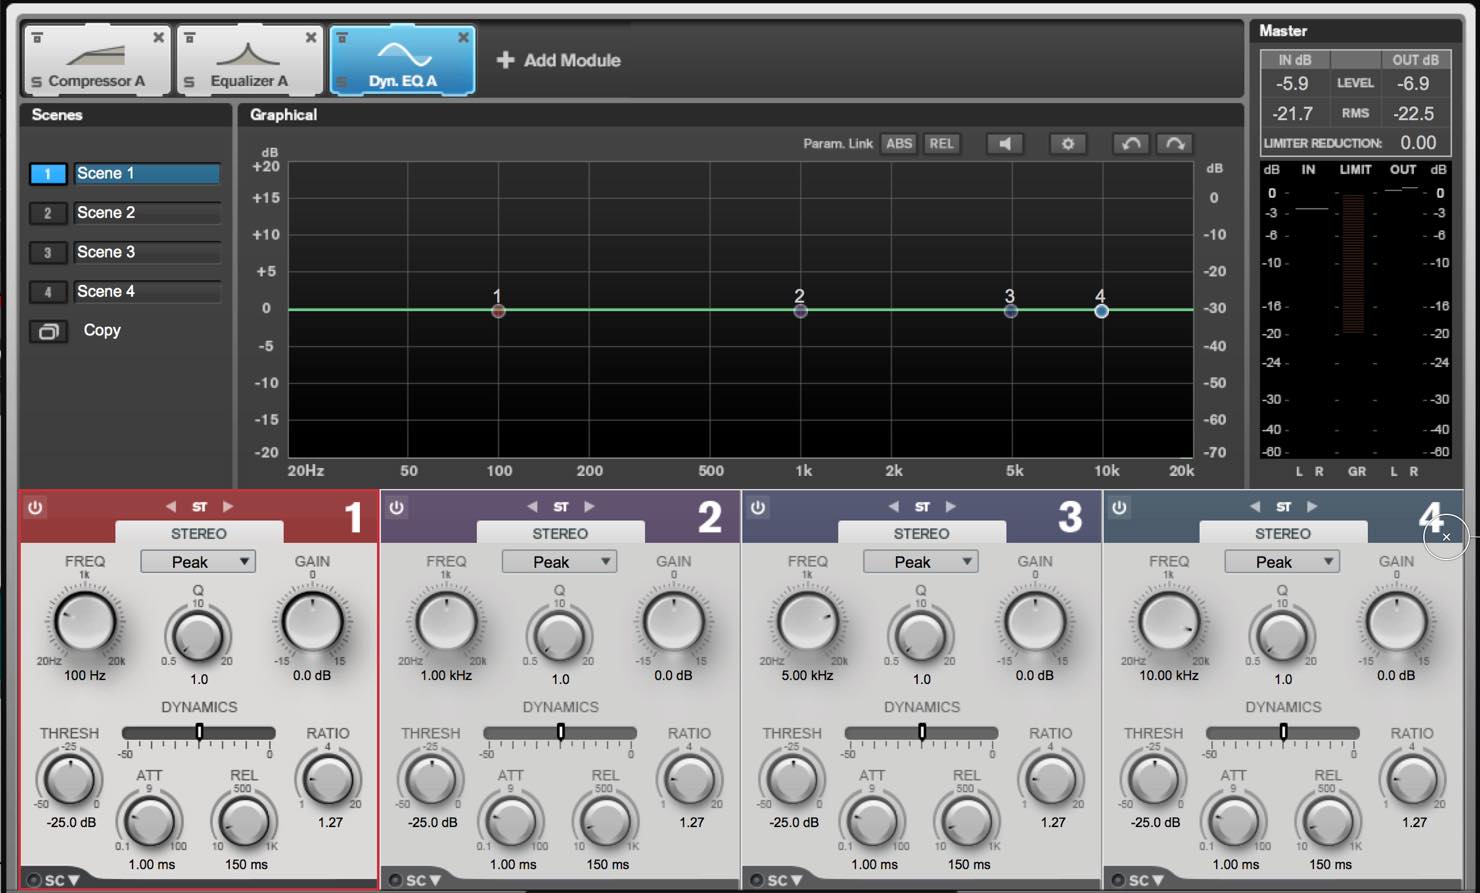Click the bypass icon on the Dyn. EQ A module
The image size is (1480, 893).
pyautogui.click(x=342, y=38)
